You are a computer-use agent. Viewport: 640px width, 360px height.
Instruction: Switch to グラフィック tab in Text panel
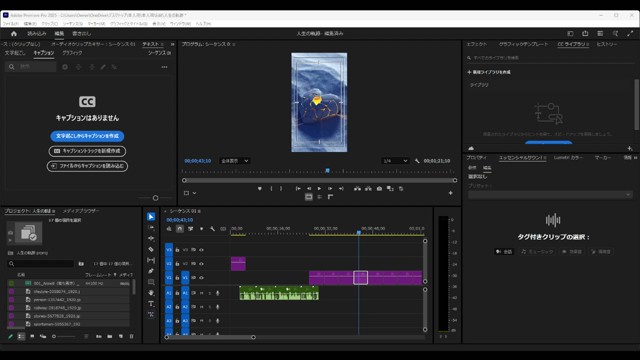pyautogui.click(x=72, y=53)
